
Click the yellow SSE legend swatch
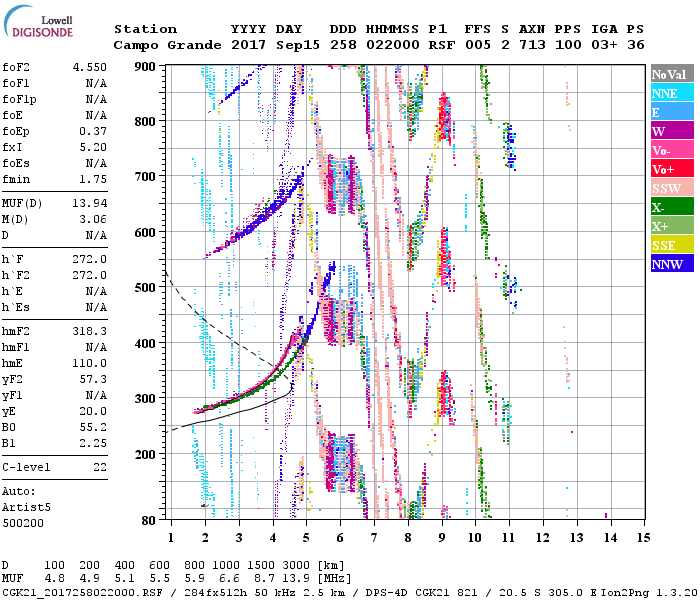[x=671, y=245]
